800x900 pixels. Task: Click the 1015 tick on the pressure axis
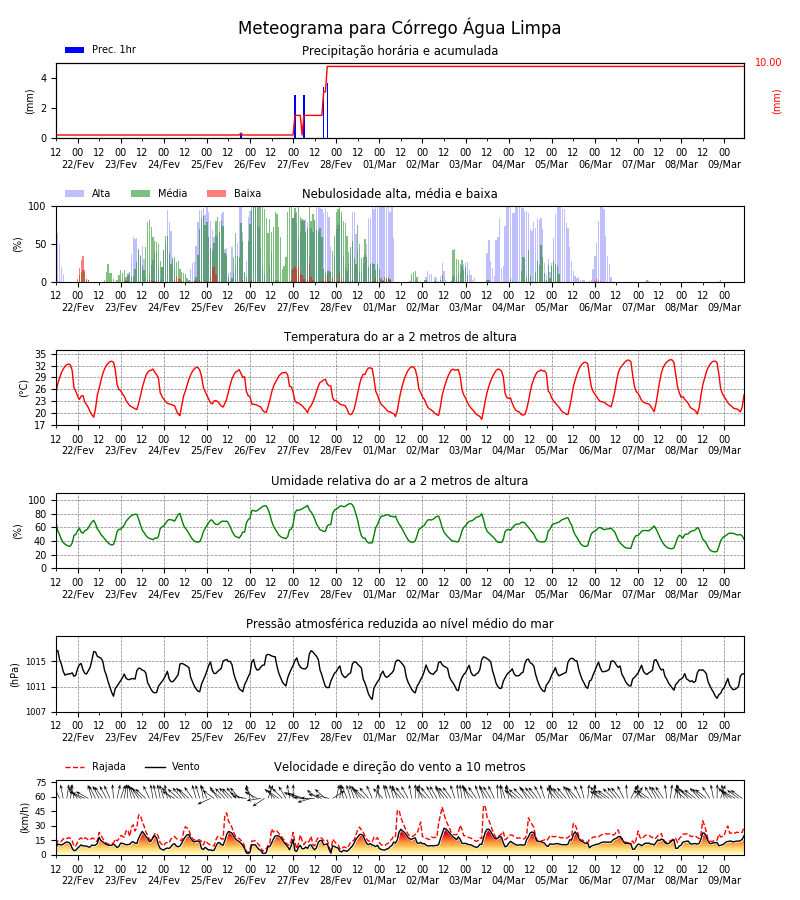point(36,662)
